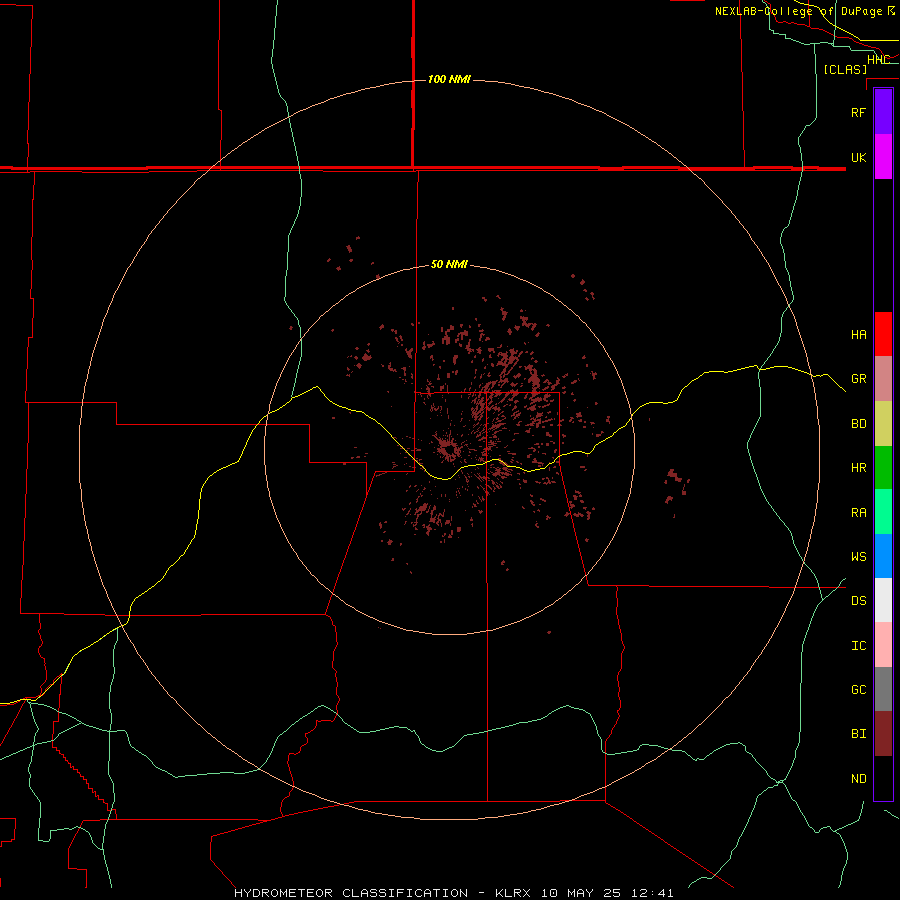The height and width of the screenshot is (900, 900).
Task: Click the HYDROMETEOR CLASSIFICATION title text
Action: [351, 893]
